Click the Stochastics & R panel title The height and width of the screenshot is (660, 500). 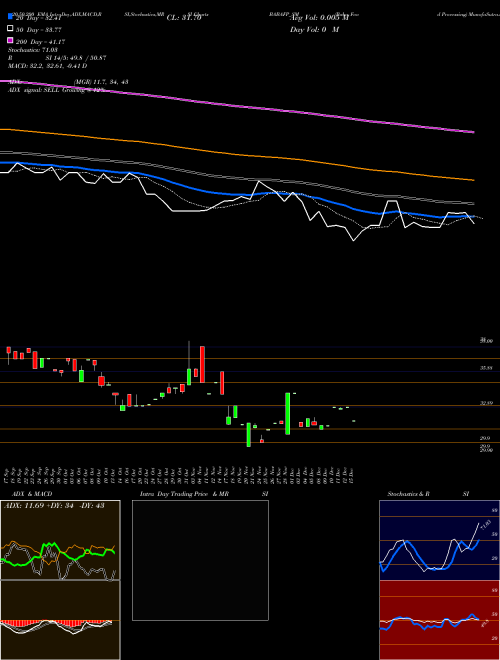coord(408,494)
